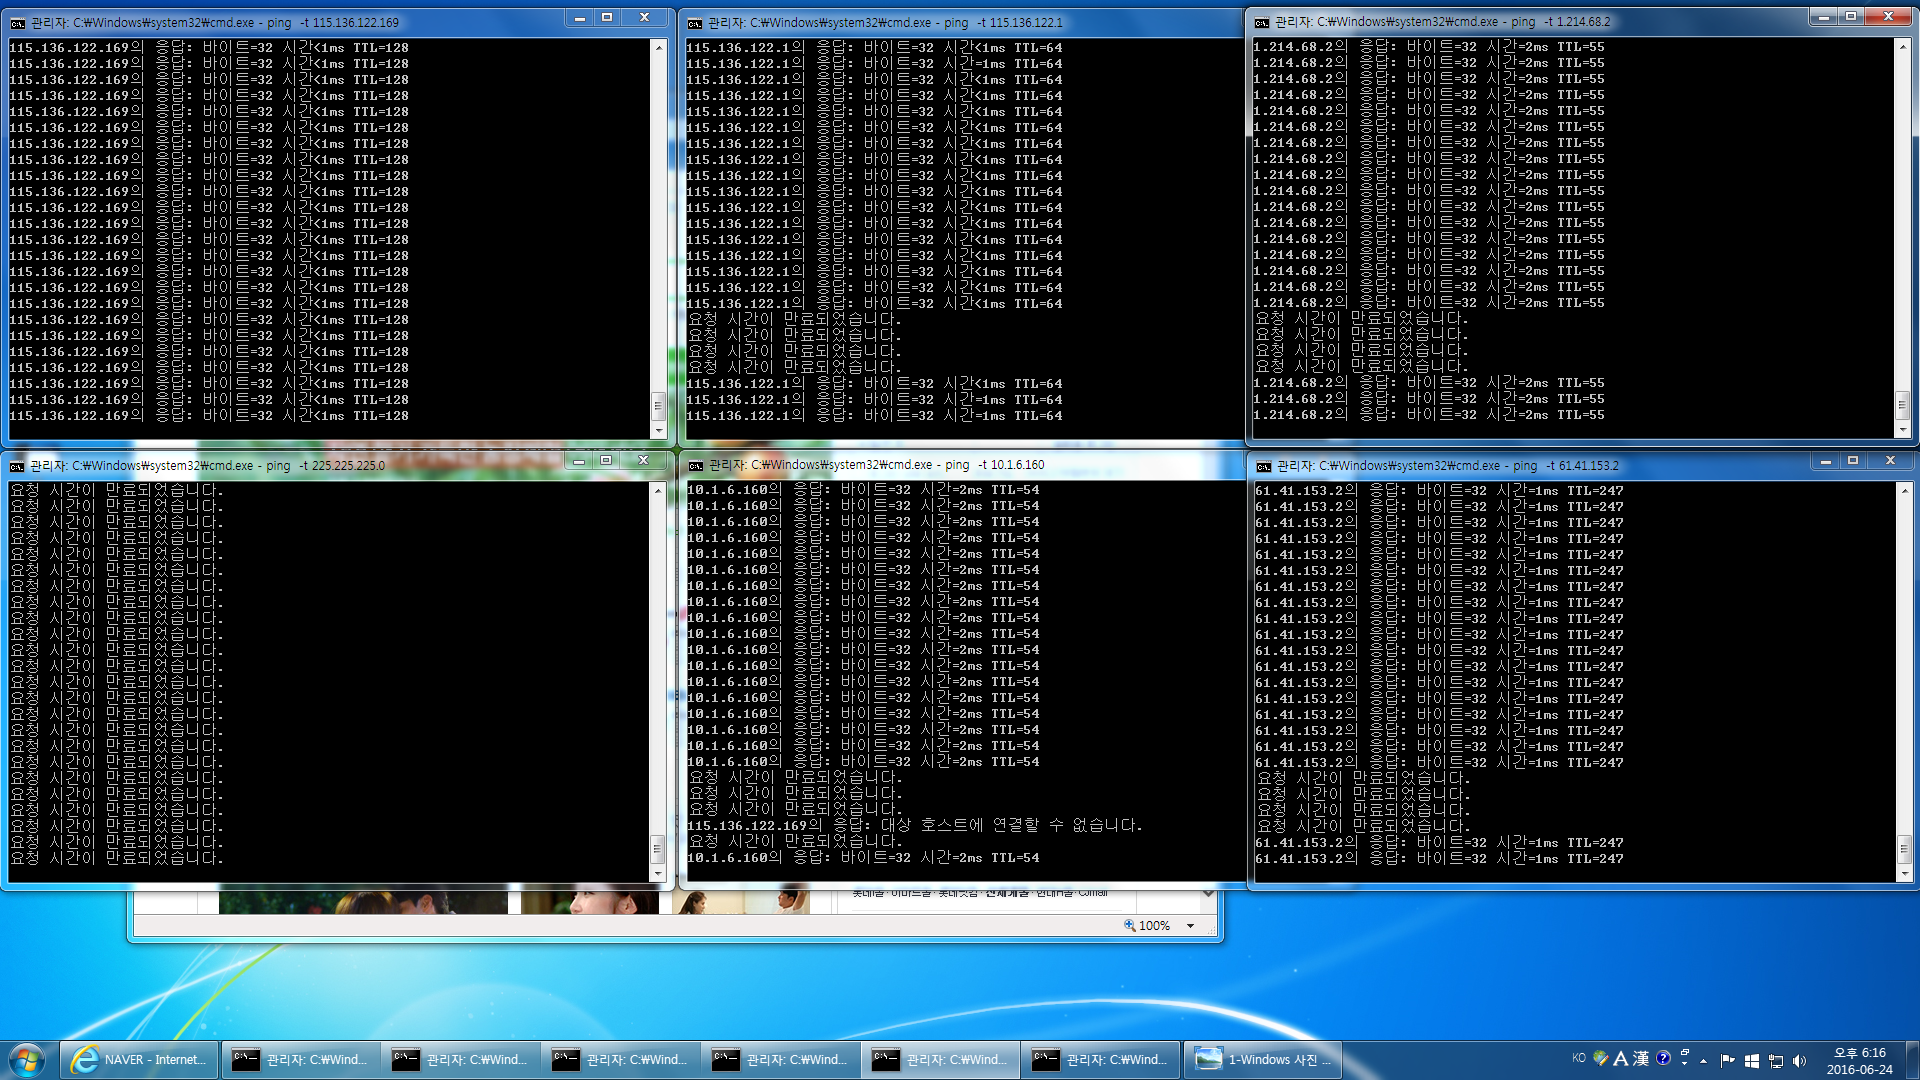Click the volume speaker tray icon
Viewport: 1920px width, 1080px height.
[x=1799, y=1060]
